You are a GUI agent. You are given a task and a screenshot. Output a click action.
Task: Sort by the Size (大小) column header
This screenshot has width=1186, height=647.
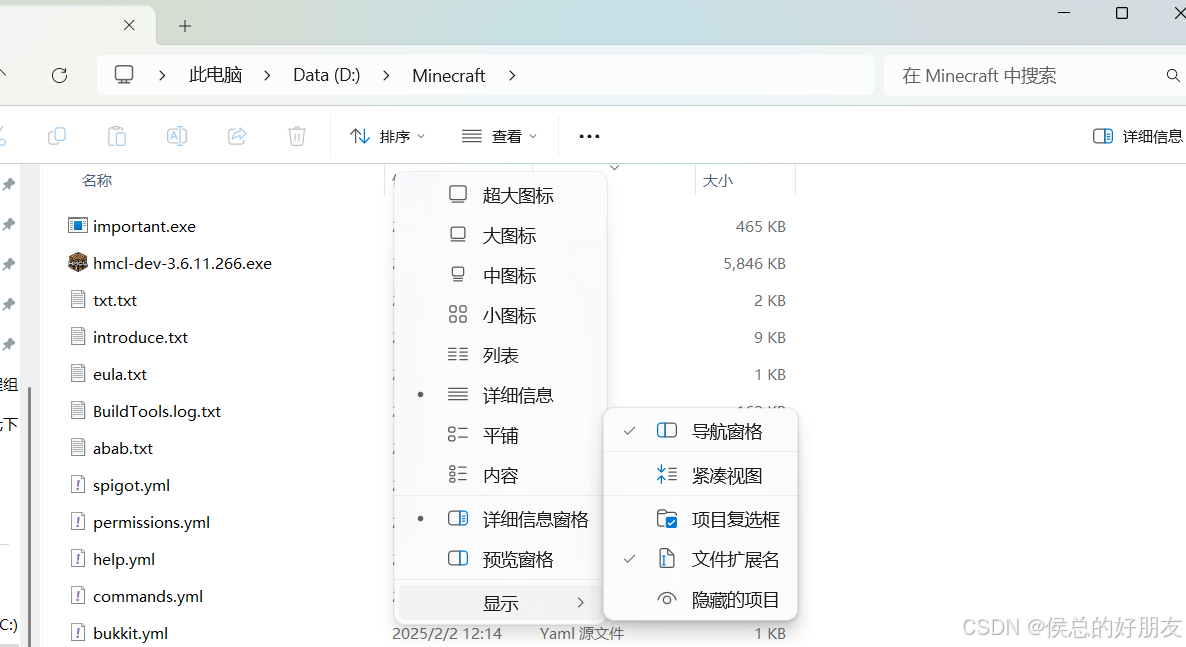pyautogui.click(x=718, y=180)
